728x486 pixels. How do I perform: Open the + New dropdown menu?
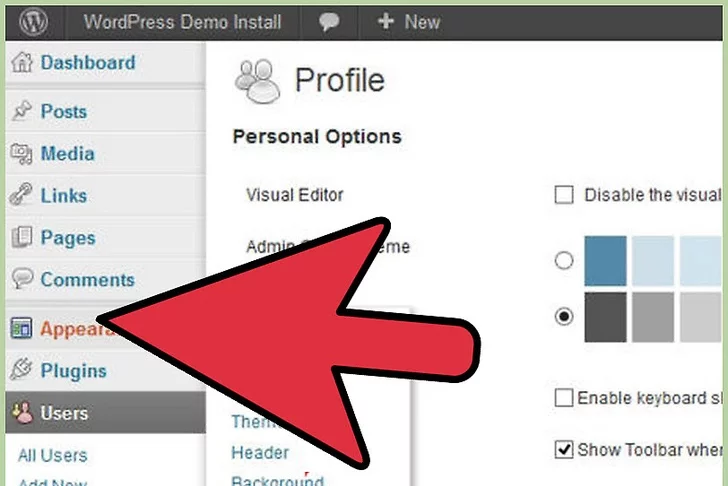[406, 21]
